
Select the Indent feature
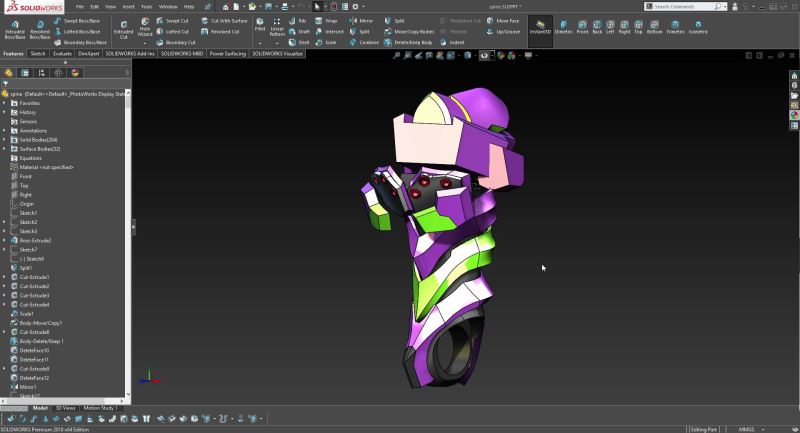pos(452,42)
